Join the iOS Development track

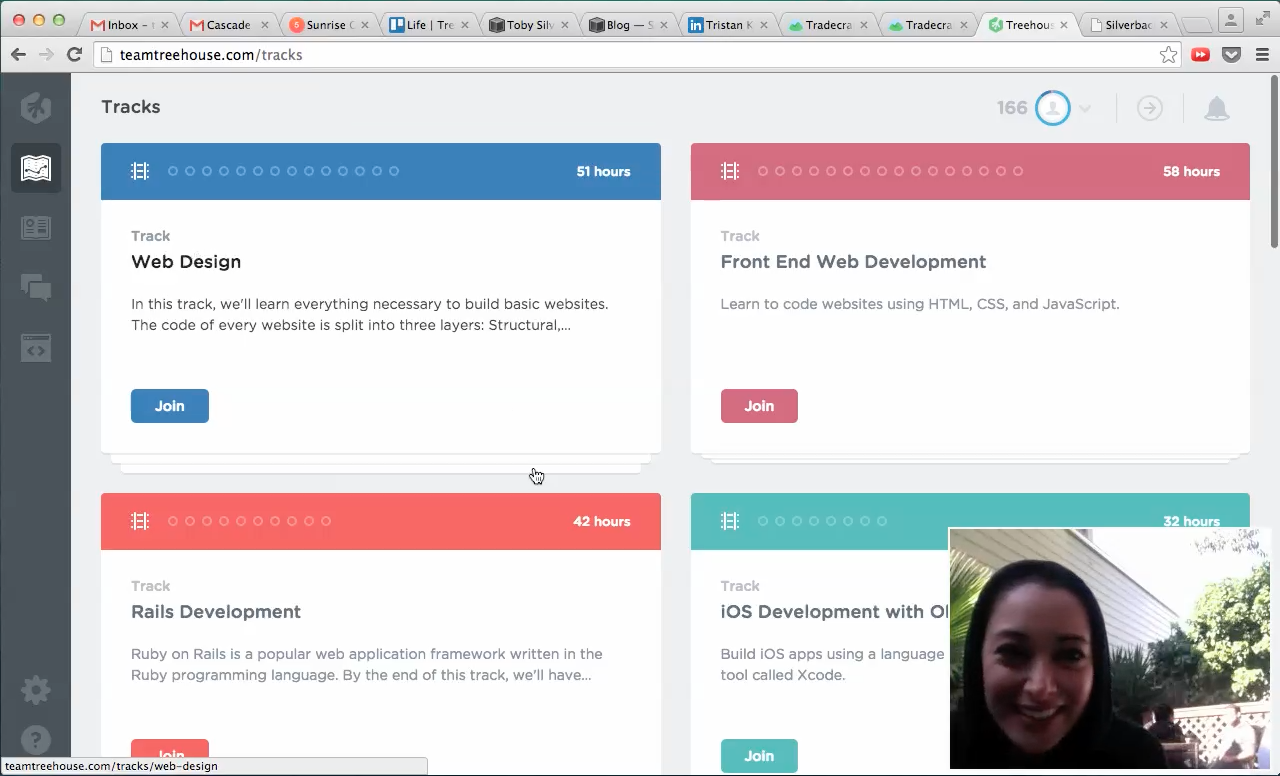click(x=759, y=756)
